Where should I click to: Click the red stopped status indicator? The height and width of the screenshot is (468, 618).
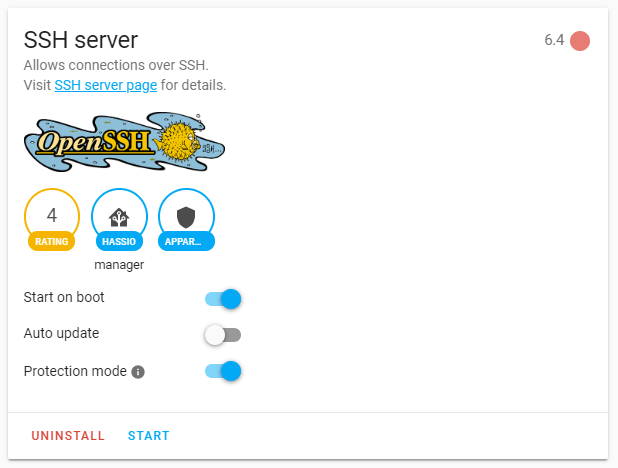coord(580,41)
